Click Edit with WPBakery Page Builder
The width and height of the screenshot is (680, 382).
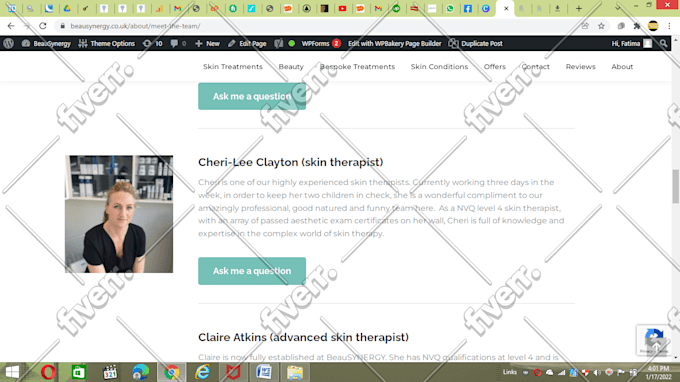point(395,43)
